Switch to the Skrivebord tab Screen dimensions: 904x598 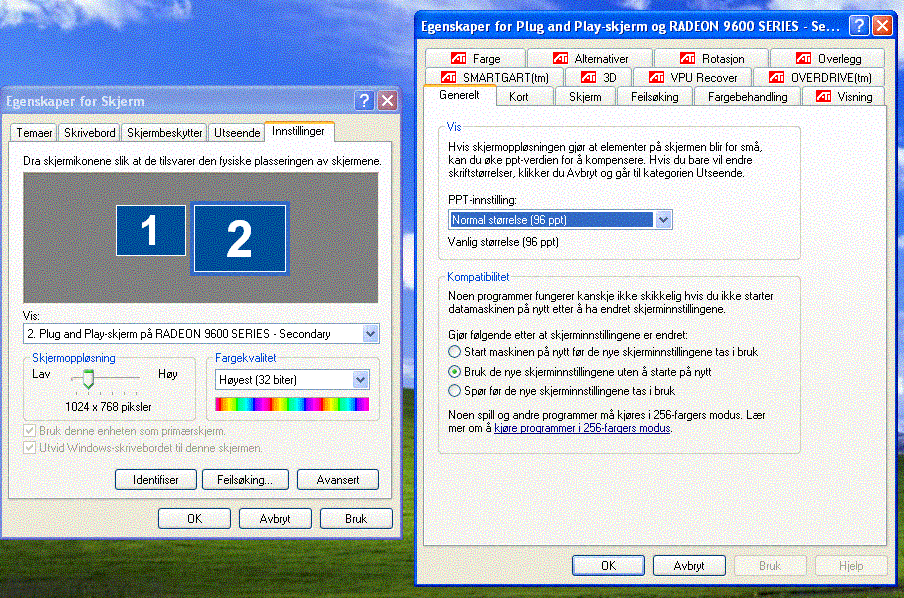coord(89,133)
